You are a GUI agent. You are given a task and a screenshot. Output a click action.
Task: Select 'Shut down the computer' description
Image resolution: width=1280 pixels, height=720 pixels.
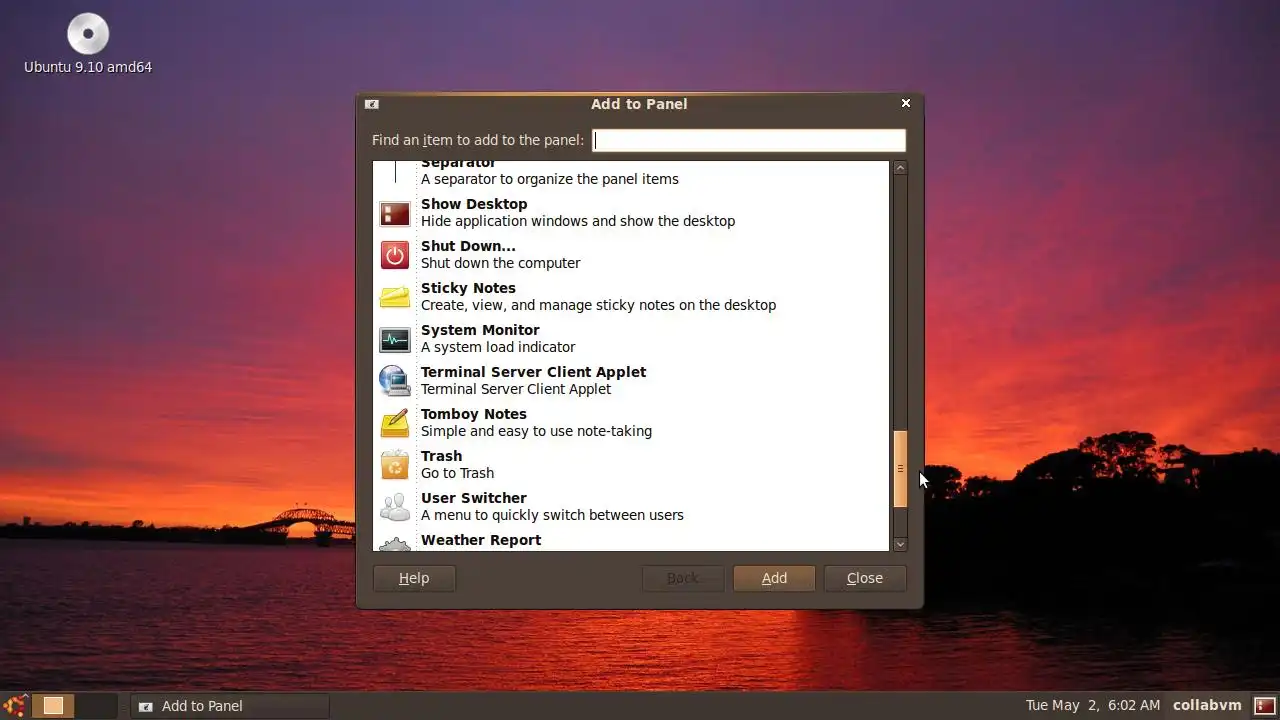pos(500,263)
